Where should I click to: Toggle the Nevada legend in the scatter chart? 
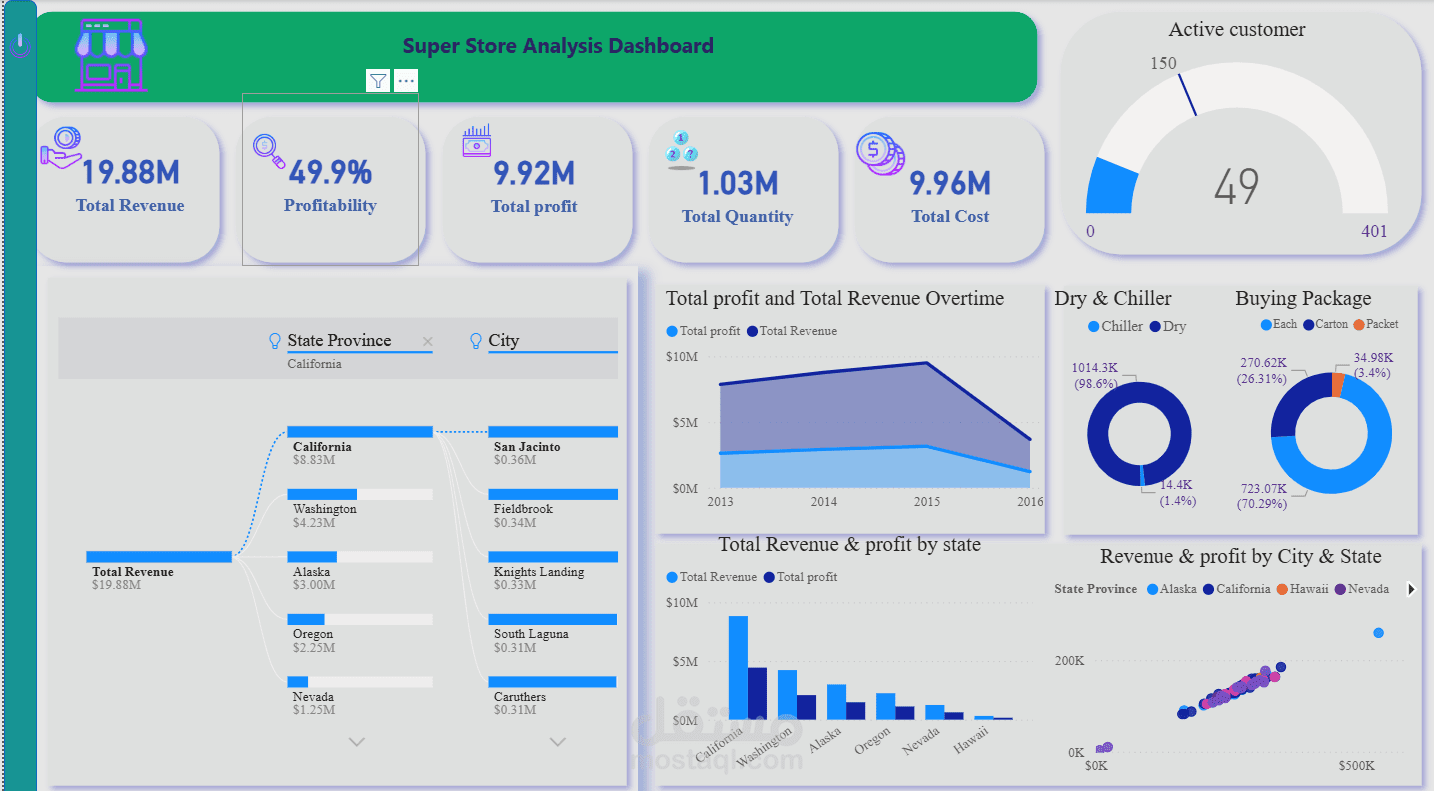[1362, 589]
